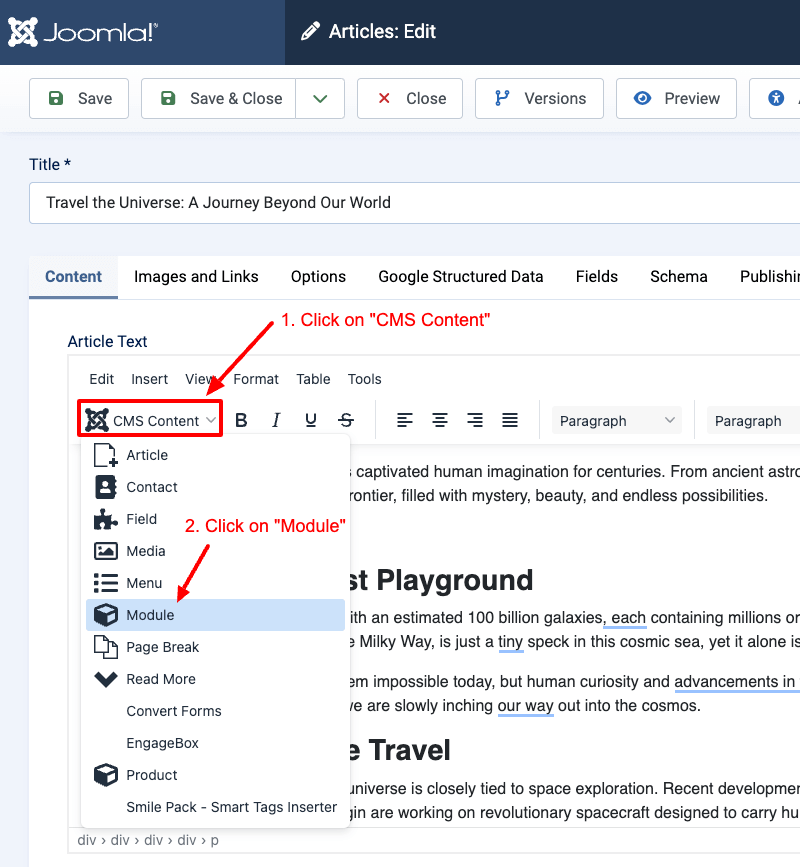The image size is (800, 867).
Task: Choose Convert Forms menu entry
Action: pyautogui.click(x=216, y=711)
